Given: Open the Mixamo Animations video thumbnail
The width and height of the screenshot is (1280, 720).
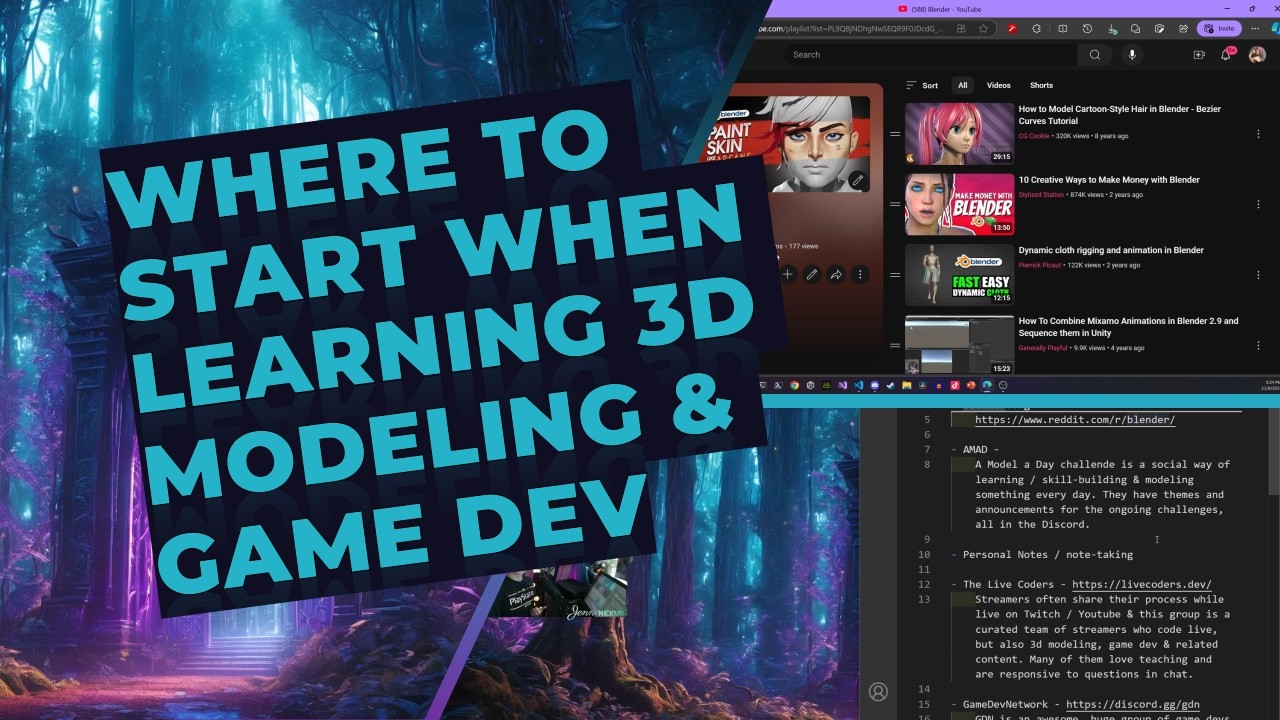Looking at the screenshot, I should click(959, 345).
